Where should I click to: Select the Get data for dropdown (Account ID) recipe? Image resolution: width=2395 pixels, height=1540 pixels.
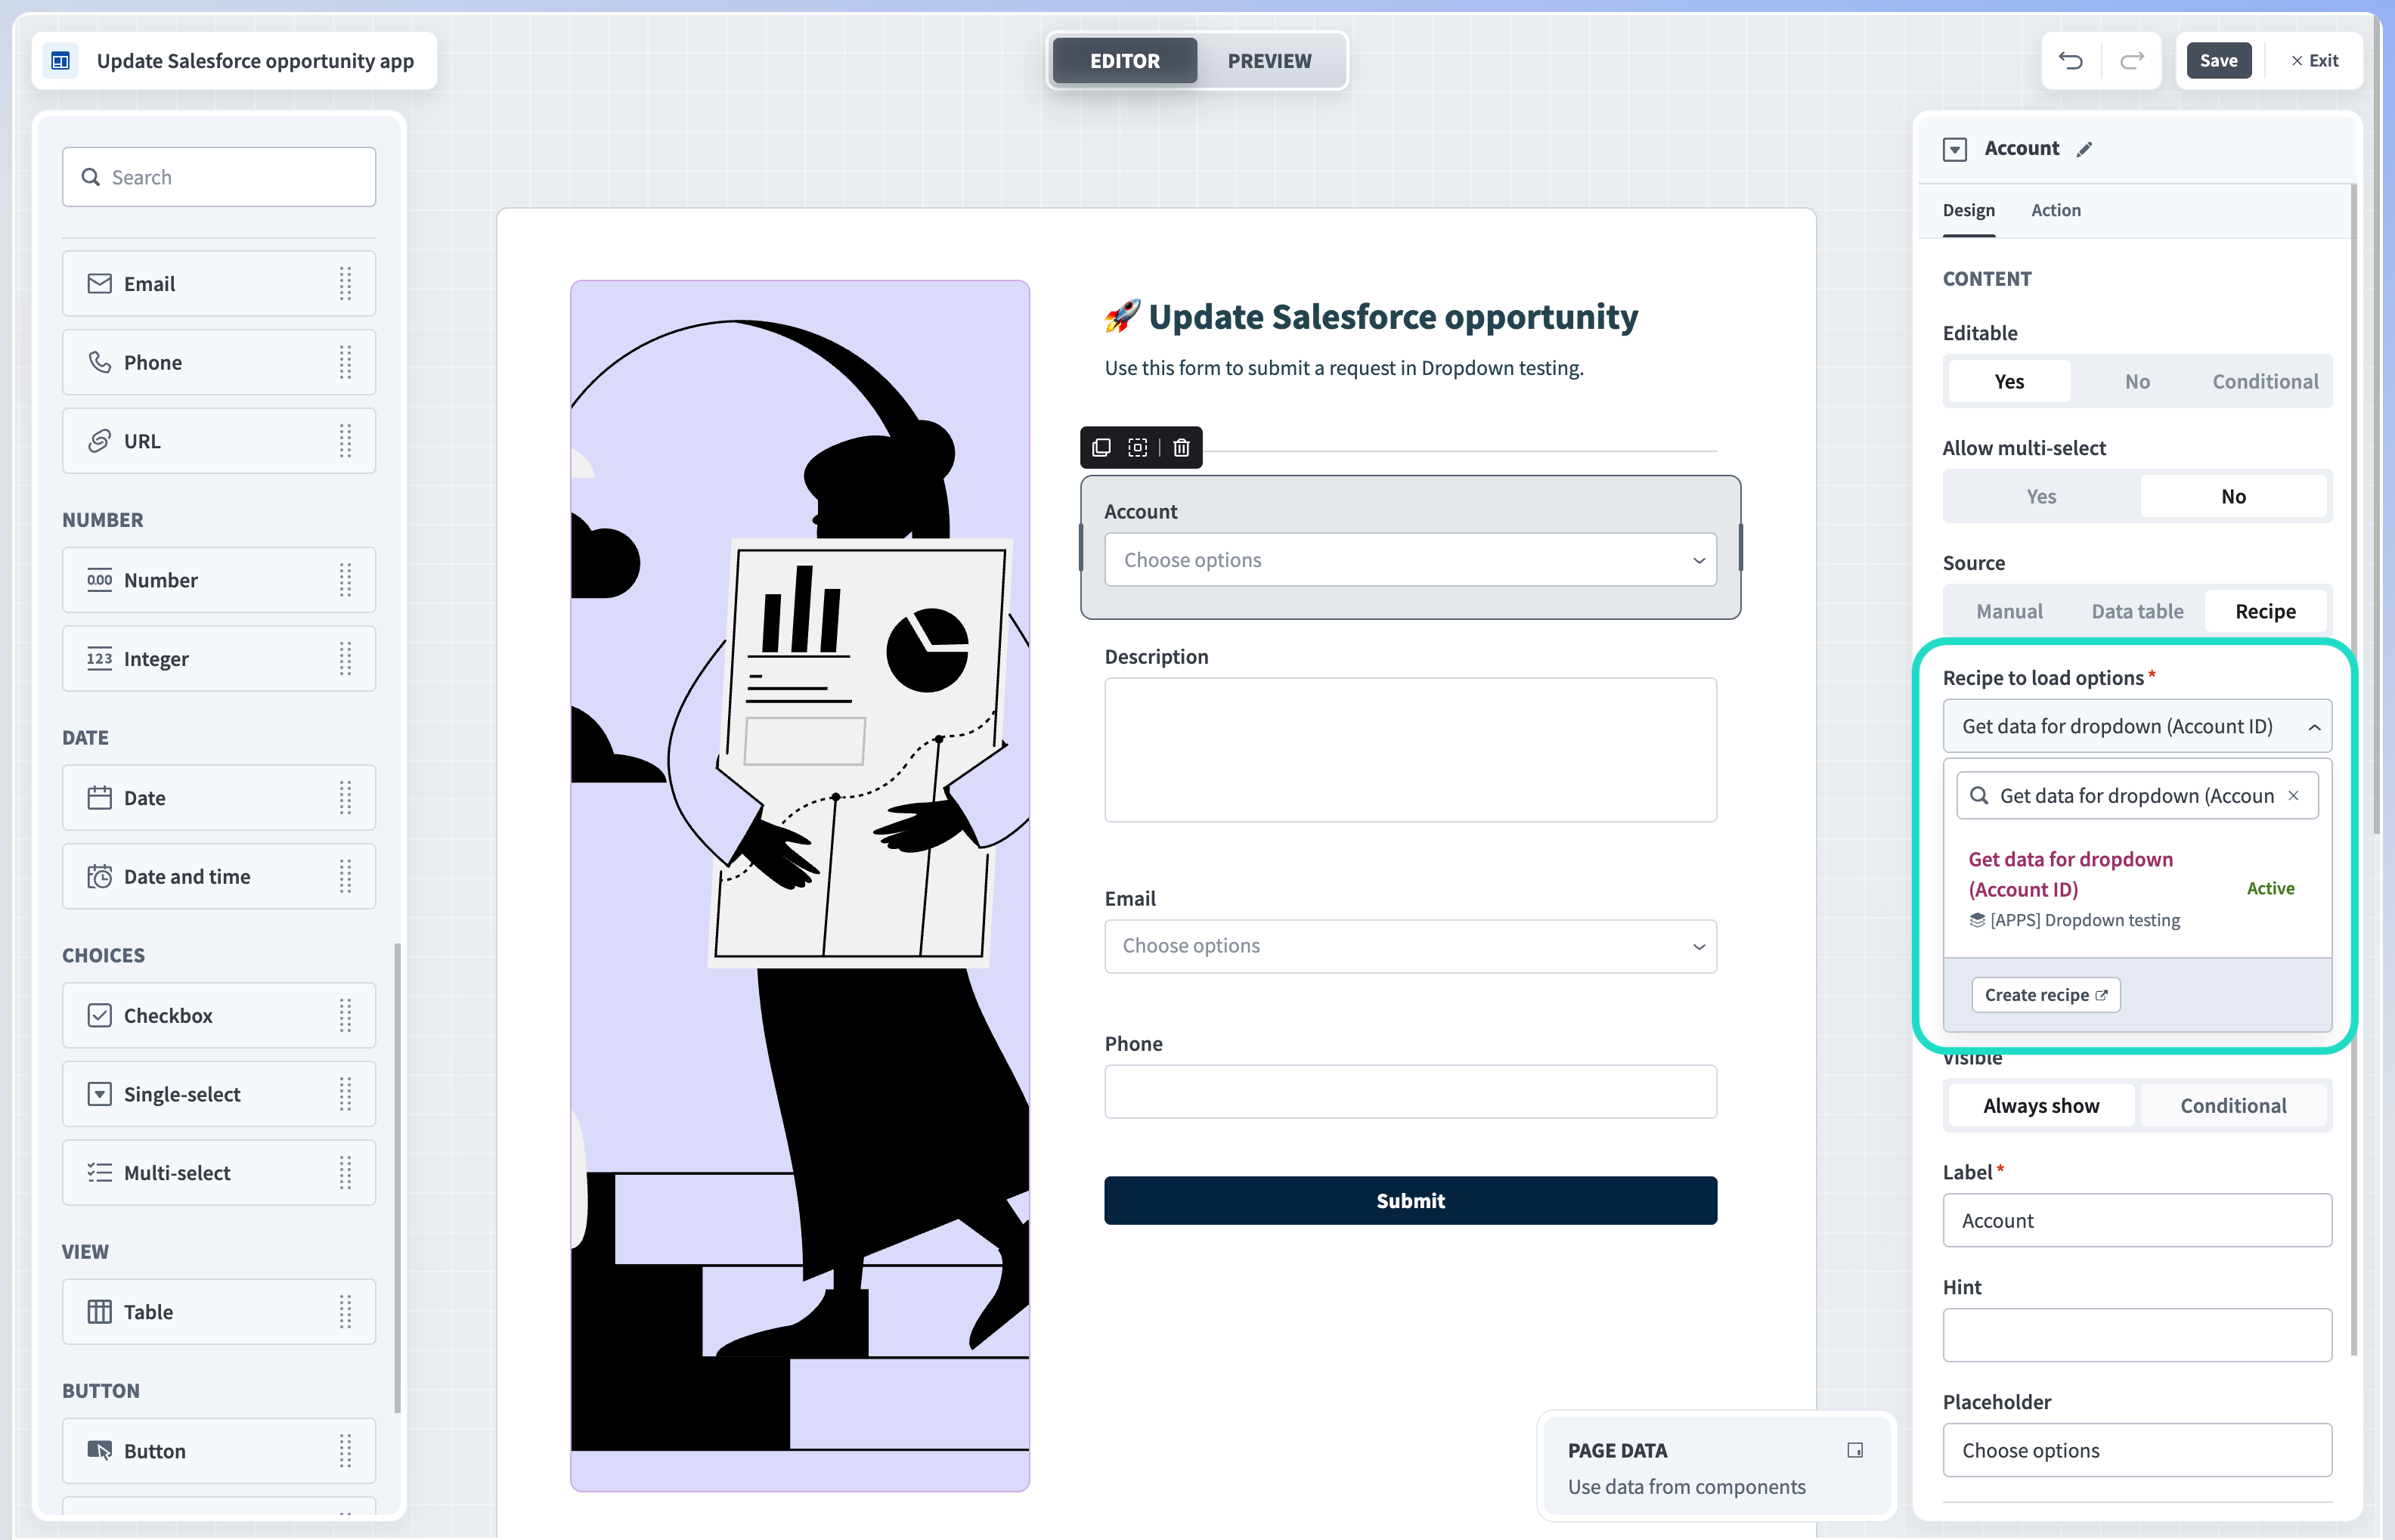click(2137, 888)
